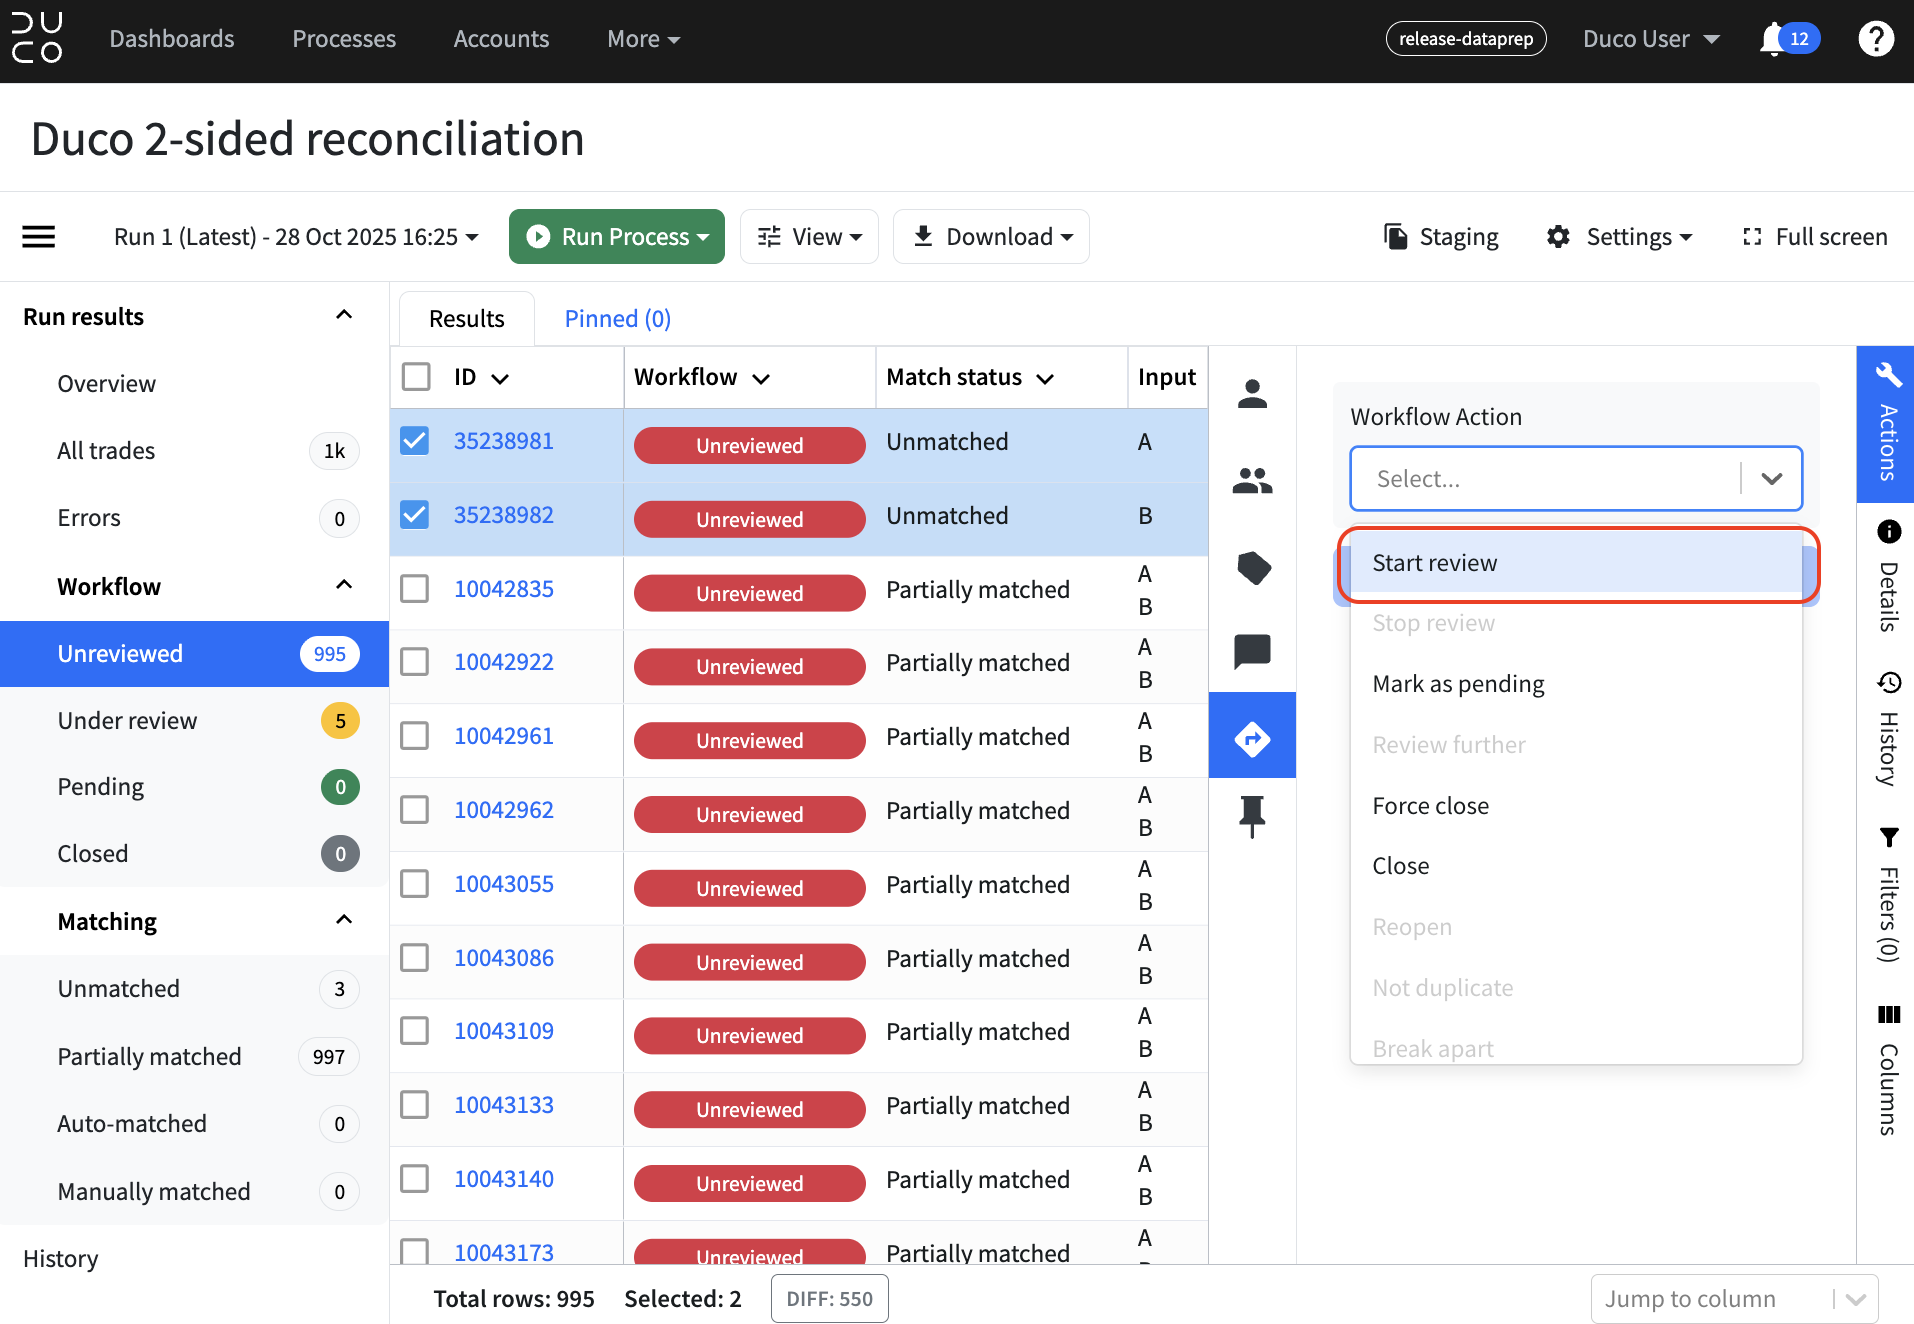Screen dimensions: 1914x1324
Task: Click the Staging button
Action: 1441,237
